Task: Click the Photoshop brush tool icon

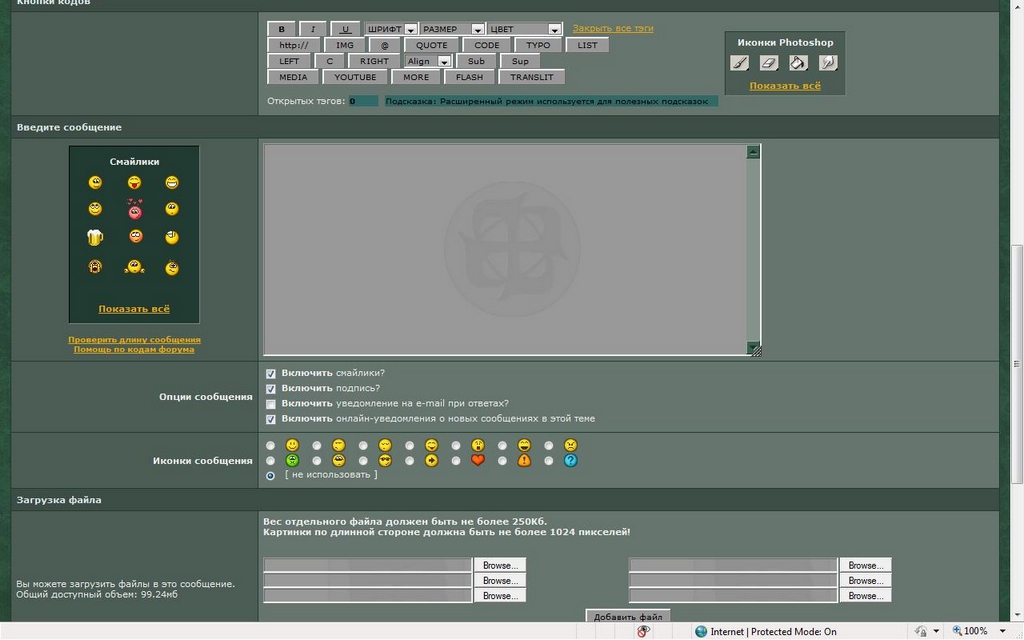Action: (x=739, y=63)
